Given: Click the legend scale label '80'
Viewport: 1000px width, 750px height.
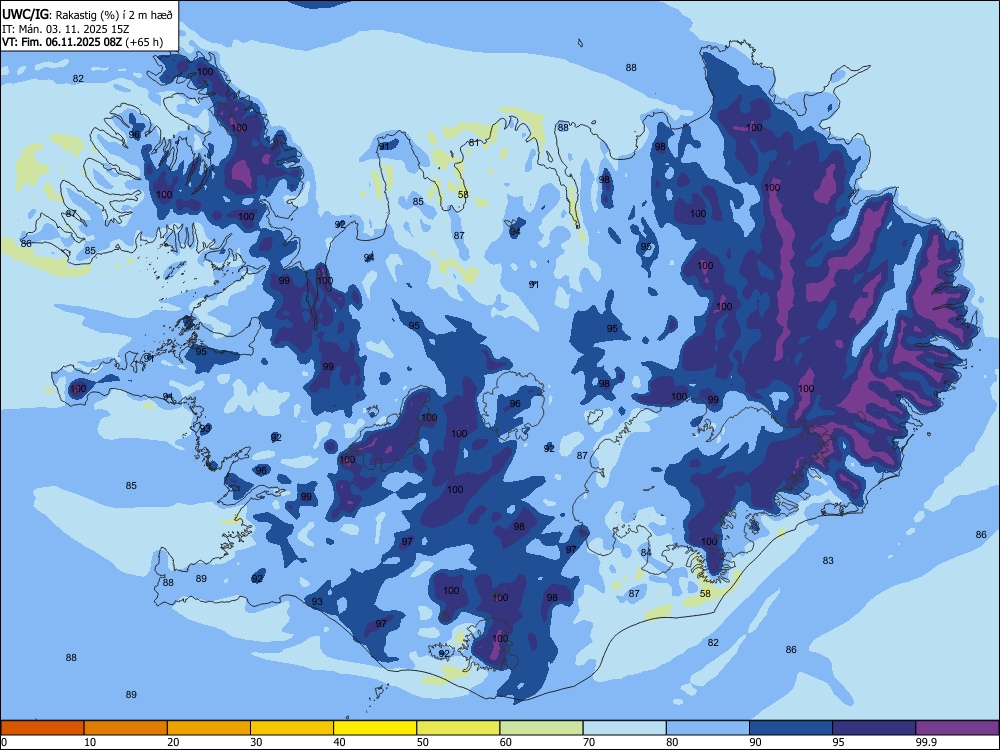Looking at the screenshot, I should click(672, 742).
